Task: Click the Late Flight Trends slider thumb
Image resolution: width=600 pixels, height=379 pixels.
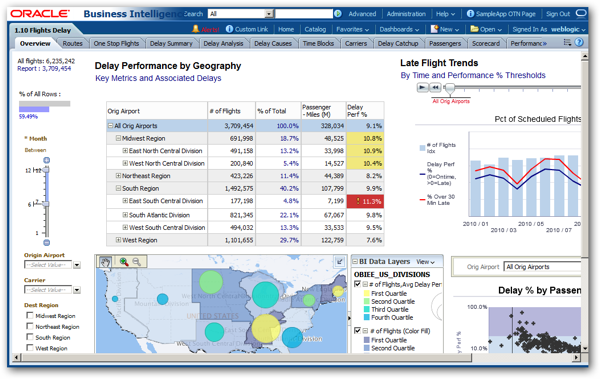Action: 450,89
